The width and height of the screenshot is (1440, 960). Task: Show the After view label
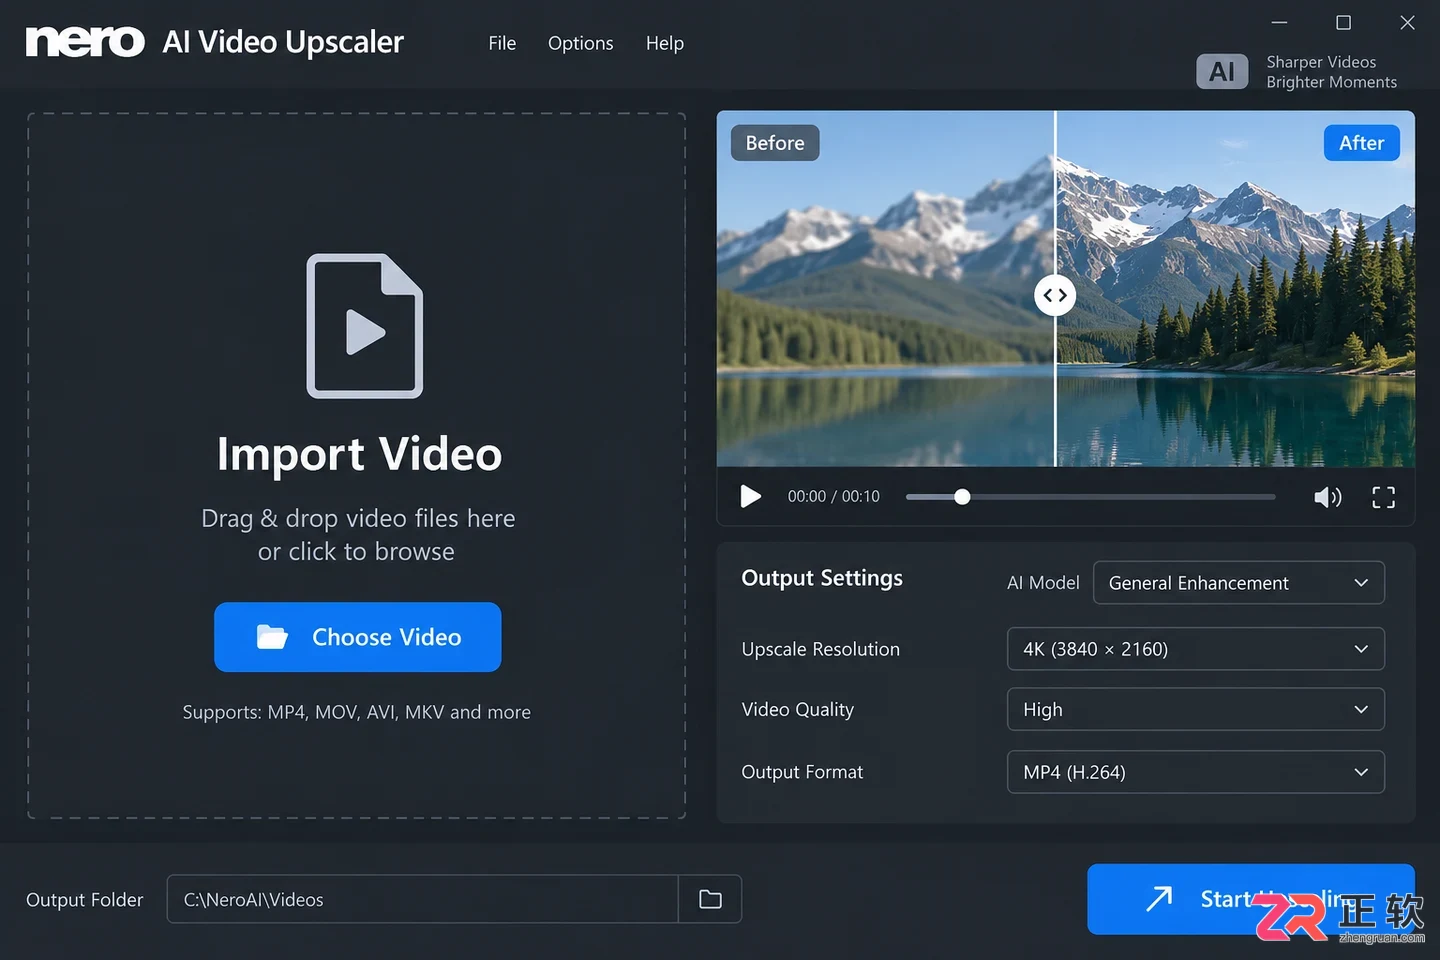tap(1361, 143)
